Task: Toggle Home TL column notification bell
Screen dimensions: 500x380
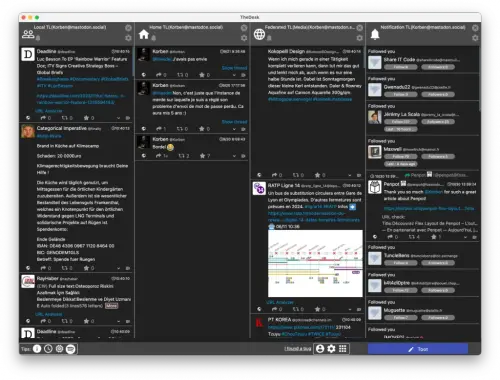Action: (154, 38)
